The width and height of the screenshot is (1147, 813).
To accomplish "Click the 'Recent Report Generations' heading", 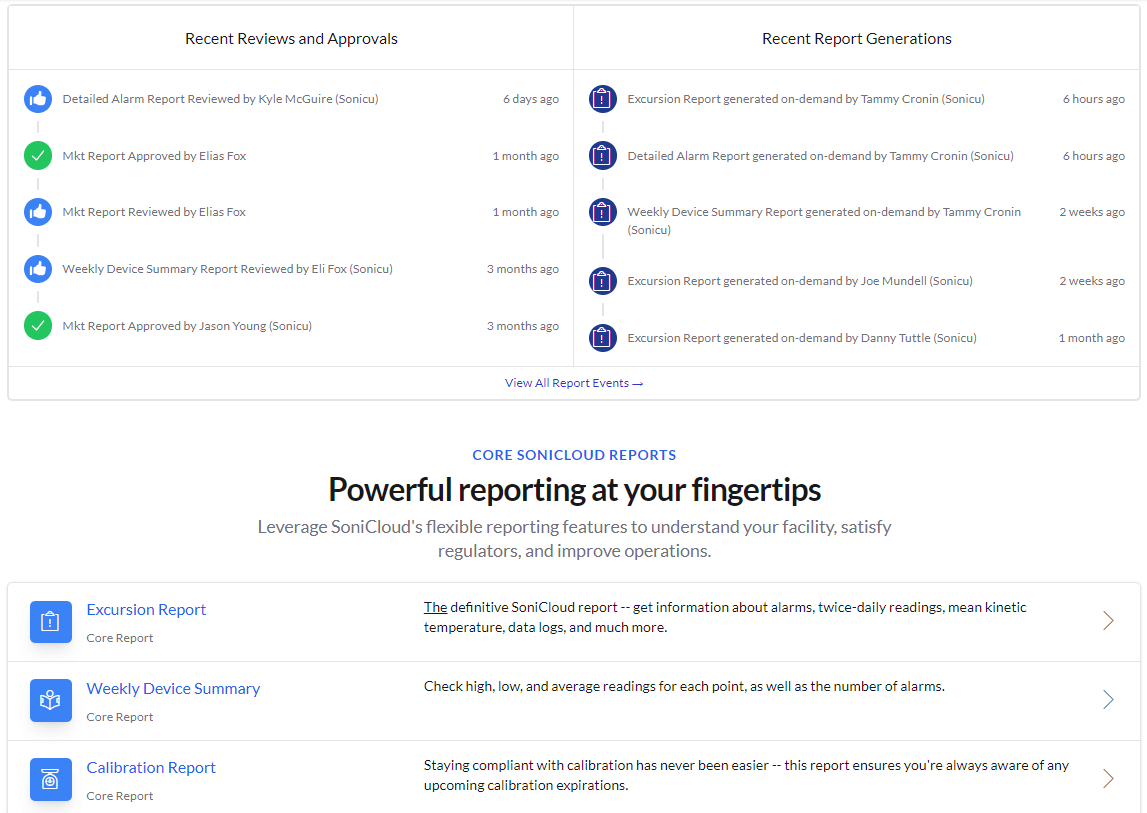I will coord(857,39).
